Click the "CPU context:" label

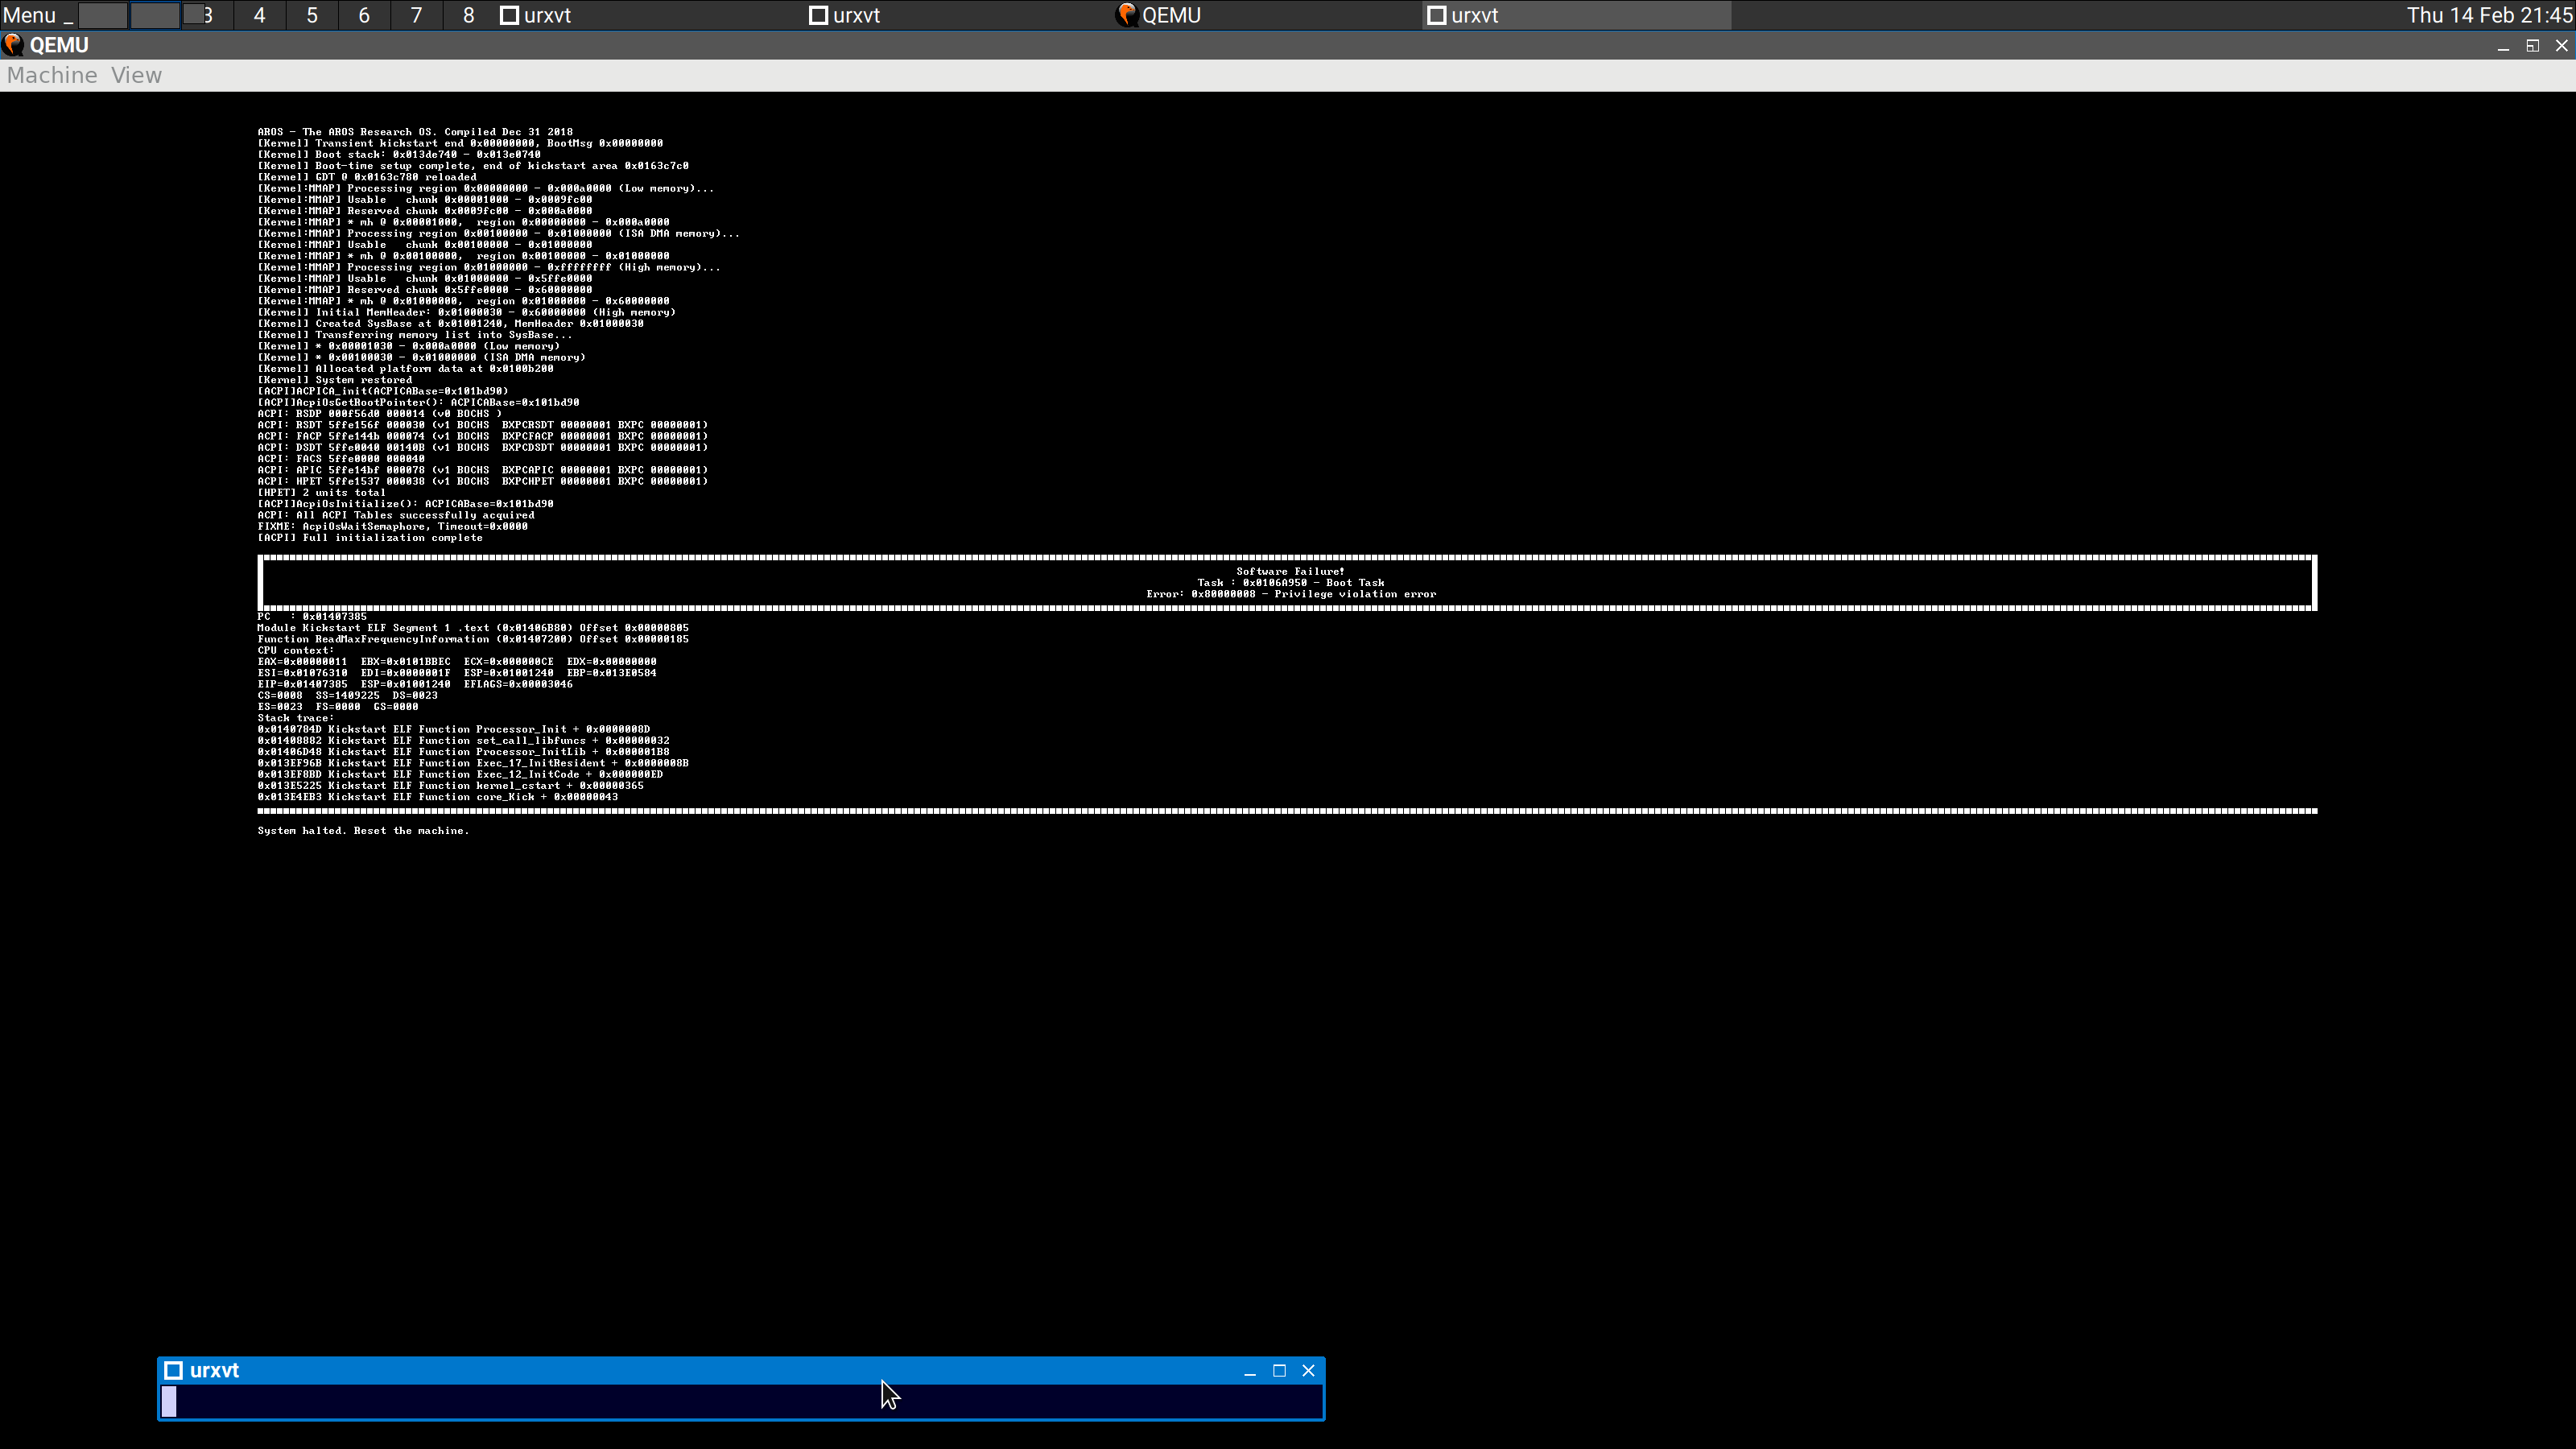click(x=295, y=651)
